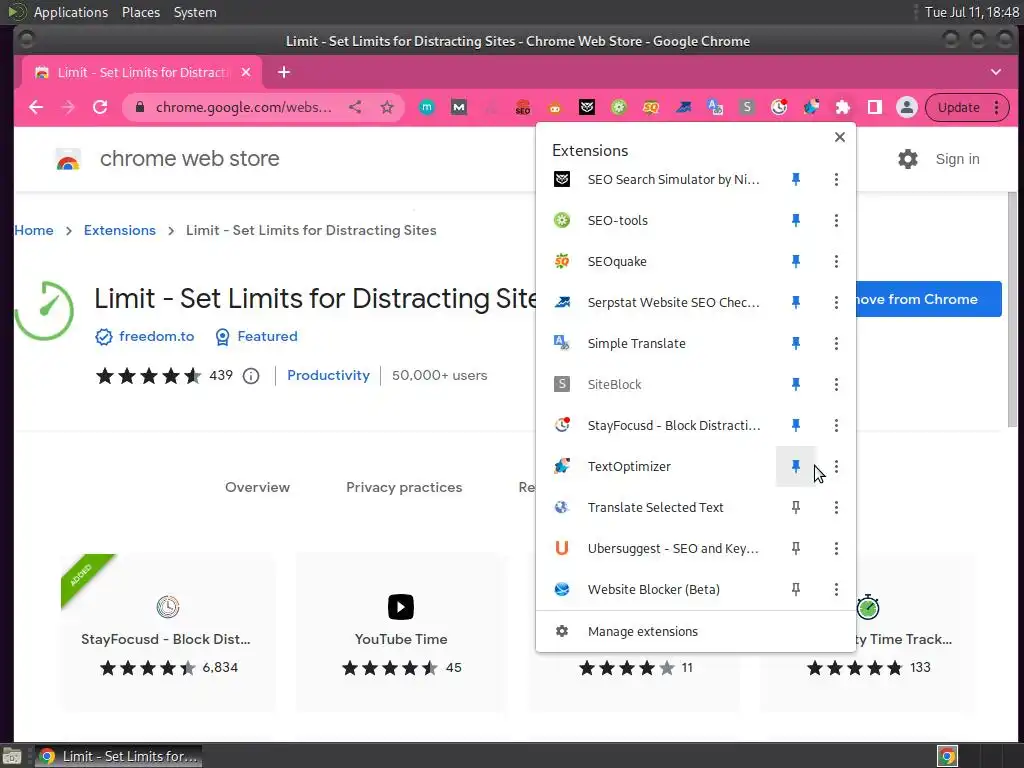1024x768 pixels.
Task: Launch Ubersuggest from extensions list
Action: coord(656,549)
